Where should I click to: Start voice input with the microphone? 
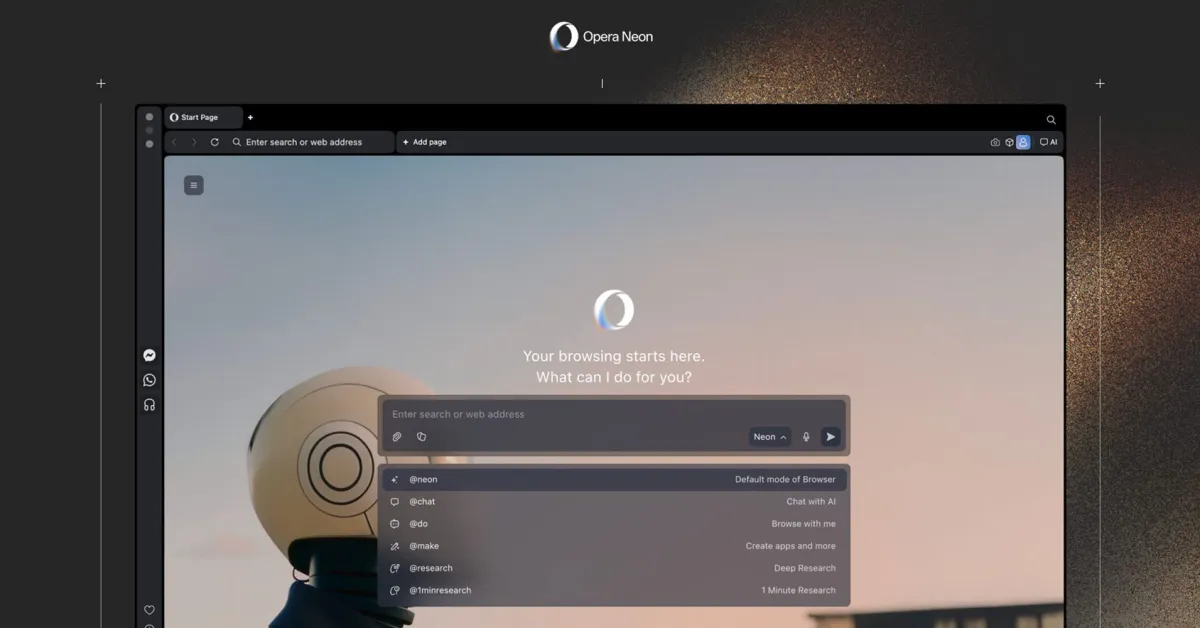[x=806, y=437]
